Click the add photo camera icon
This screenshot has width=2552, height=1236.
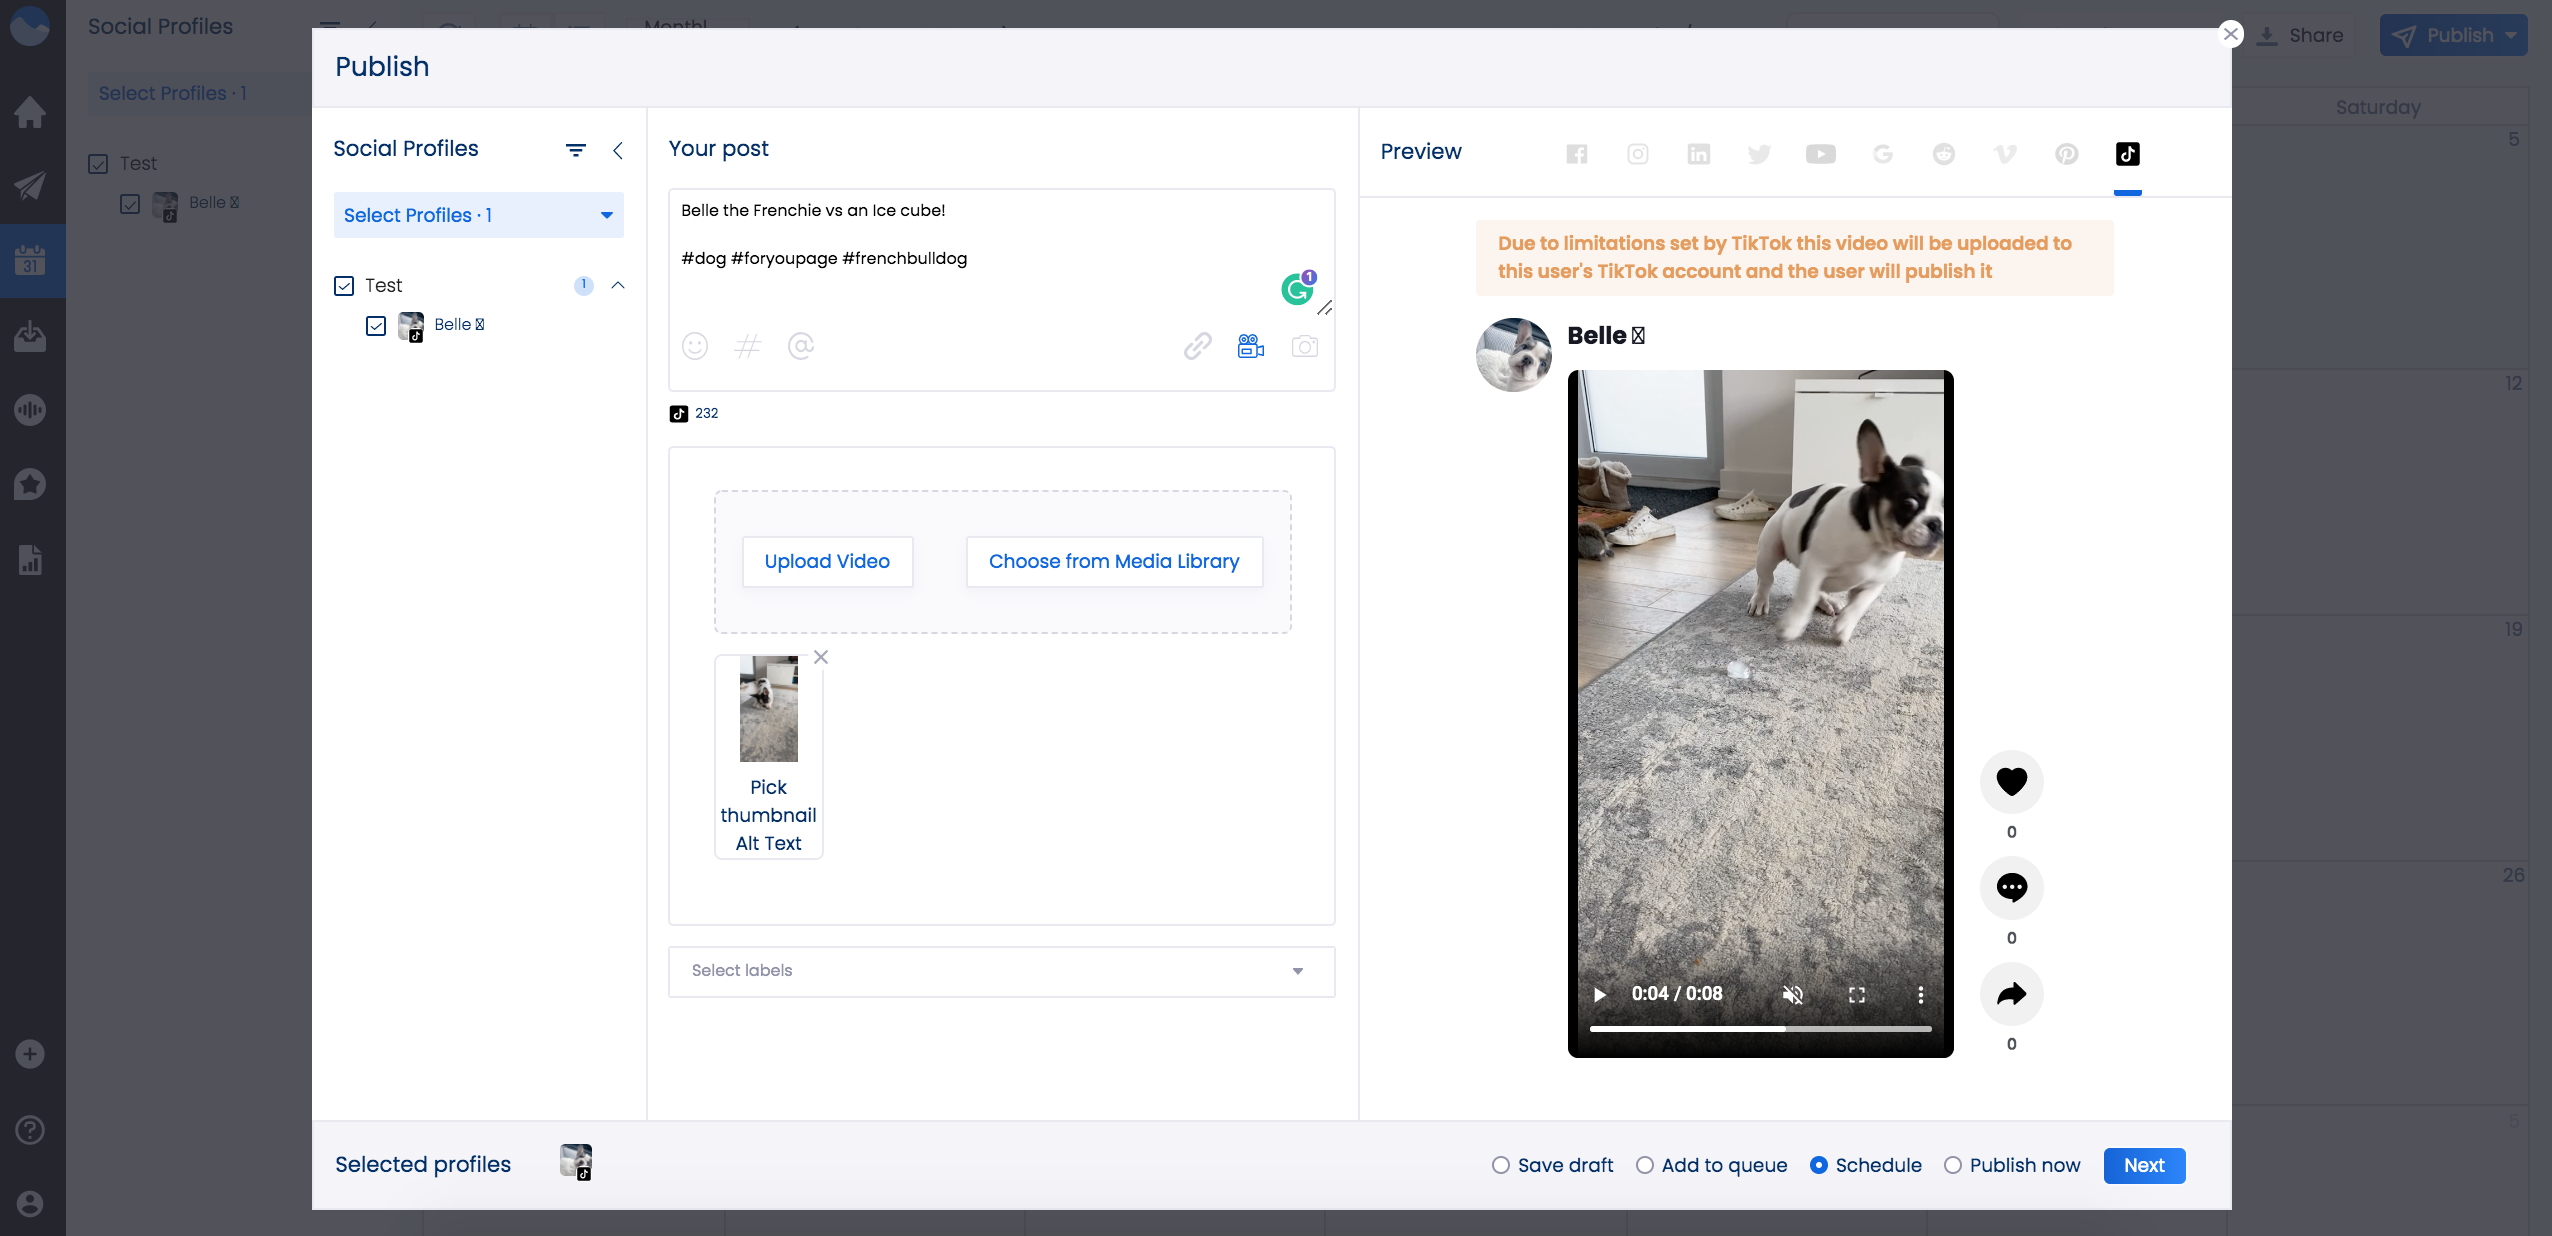coord(1305,346)
